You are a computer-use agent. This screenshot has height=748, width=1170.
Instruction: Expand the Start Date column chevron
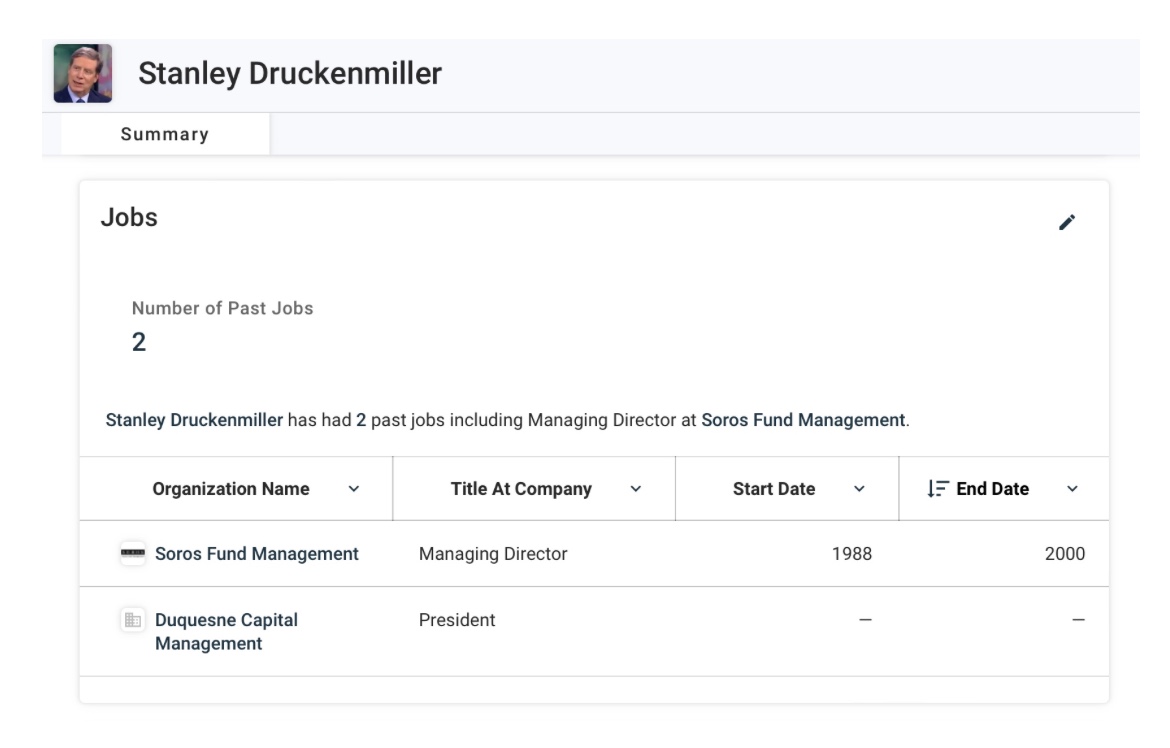[859, 489]
